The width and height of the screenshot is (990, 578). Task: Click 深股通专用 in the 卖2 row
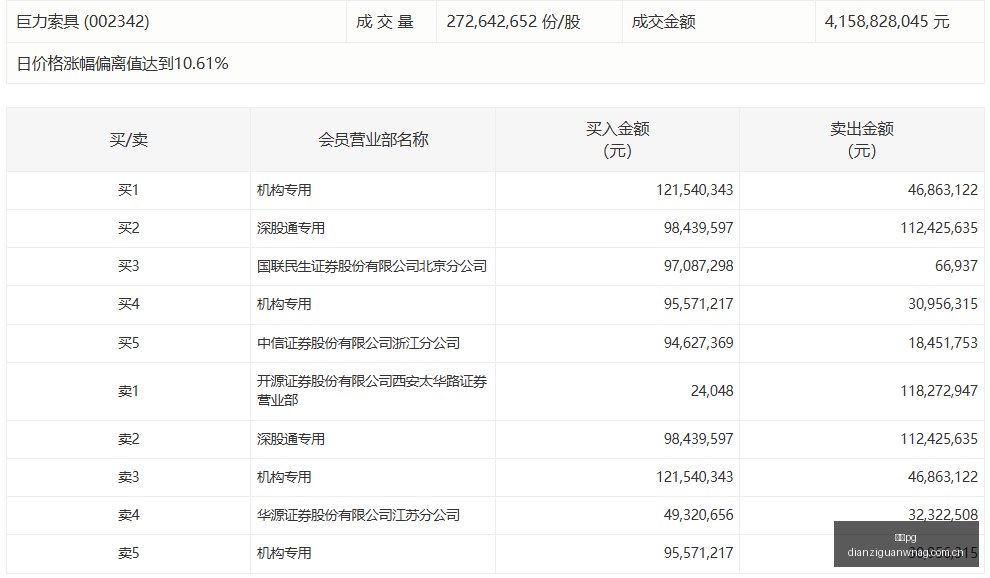coord(290,439)
